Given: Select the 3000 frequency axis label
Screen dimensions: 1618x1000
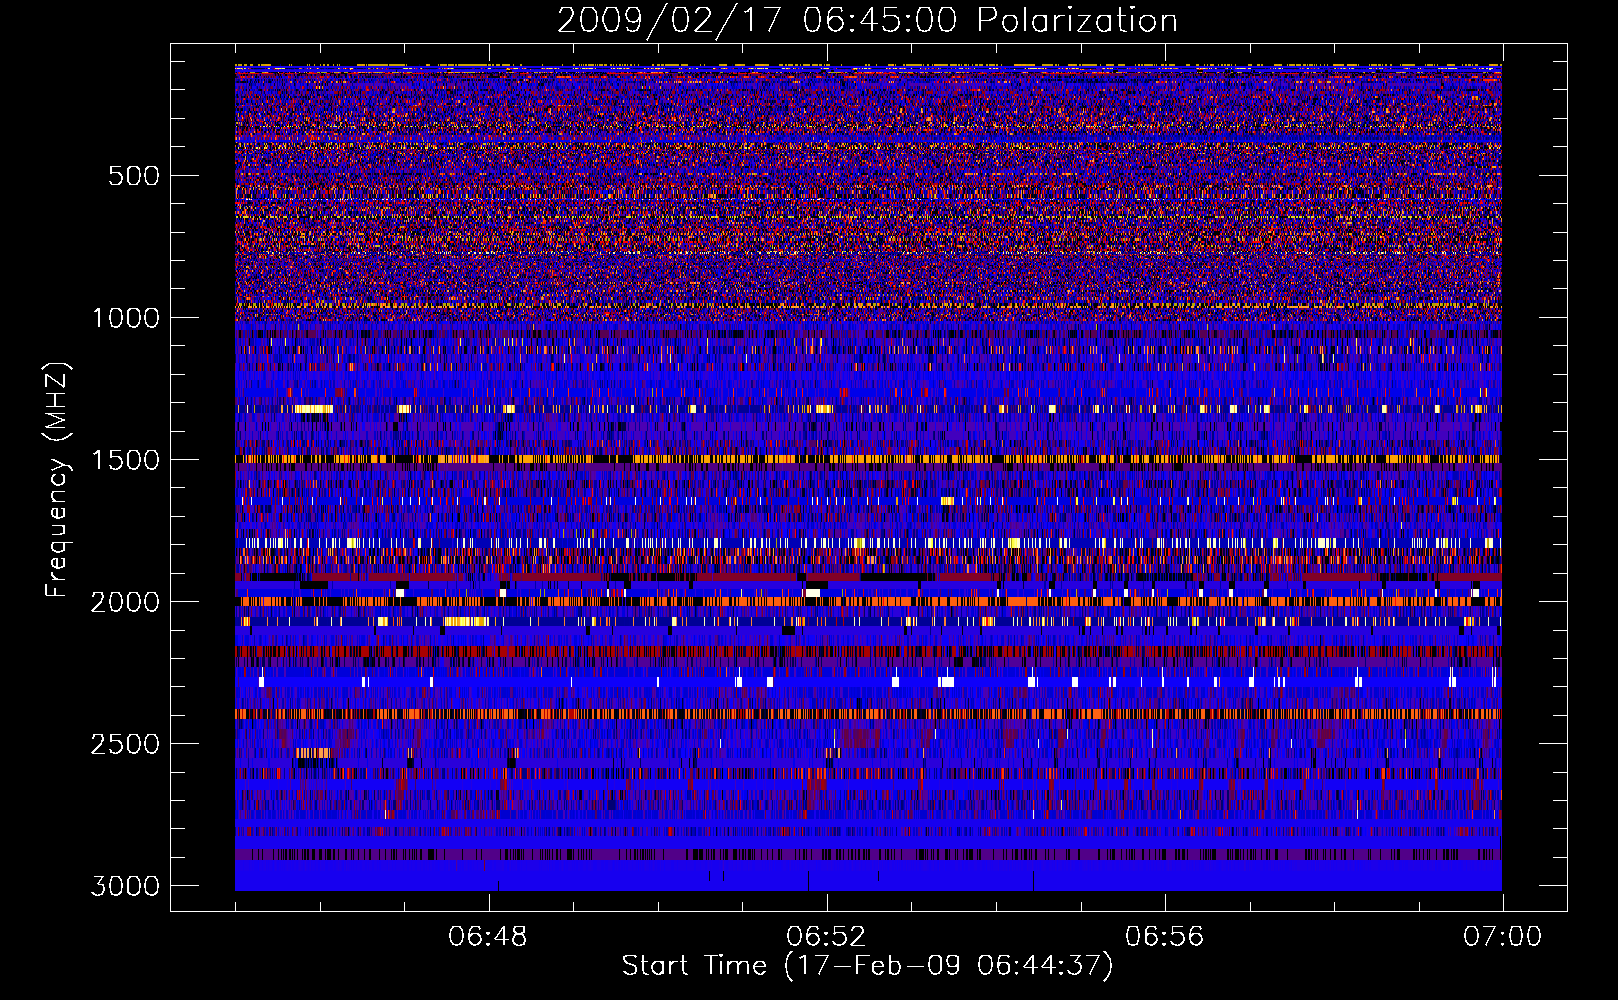Looking at the screenshot, I should click(x=125, y=886).
